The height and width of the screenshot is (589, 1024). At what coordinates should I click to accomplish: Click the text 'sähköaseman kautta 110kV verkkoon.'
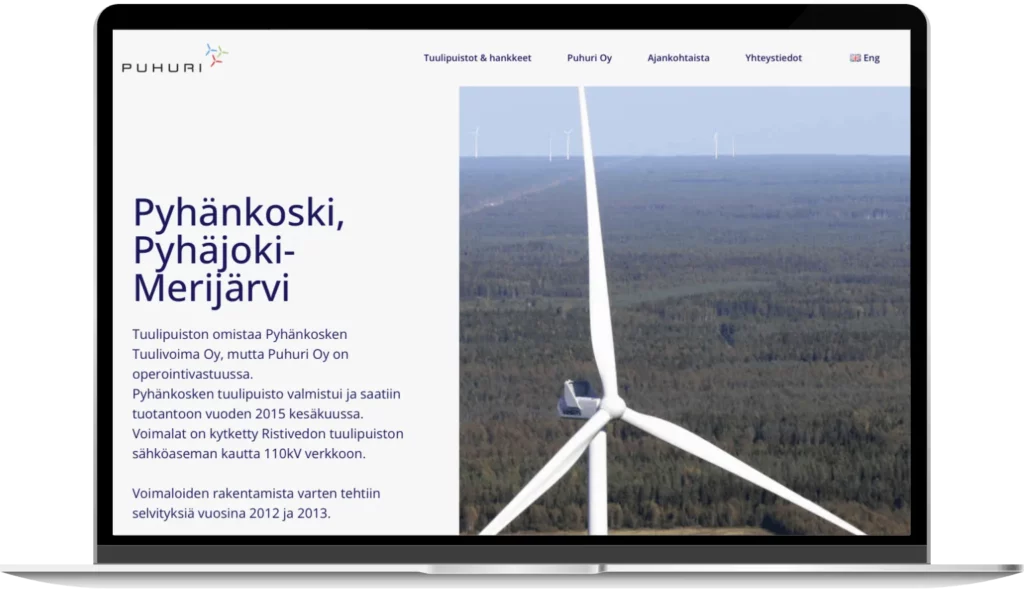tap(249, 453)
